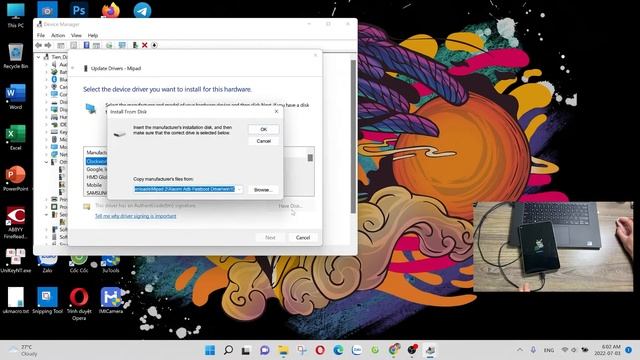640x360 pixels.
Task: Click red X uninstall device toolbar icon
Action: point(144,45)
